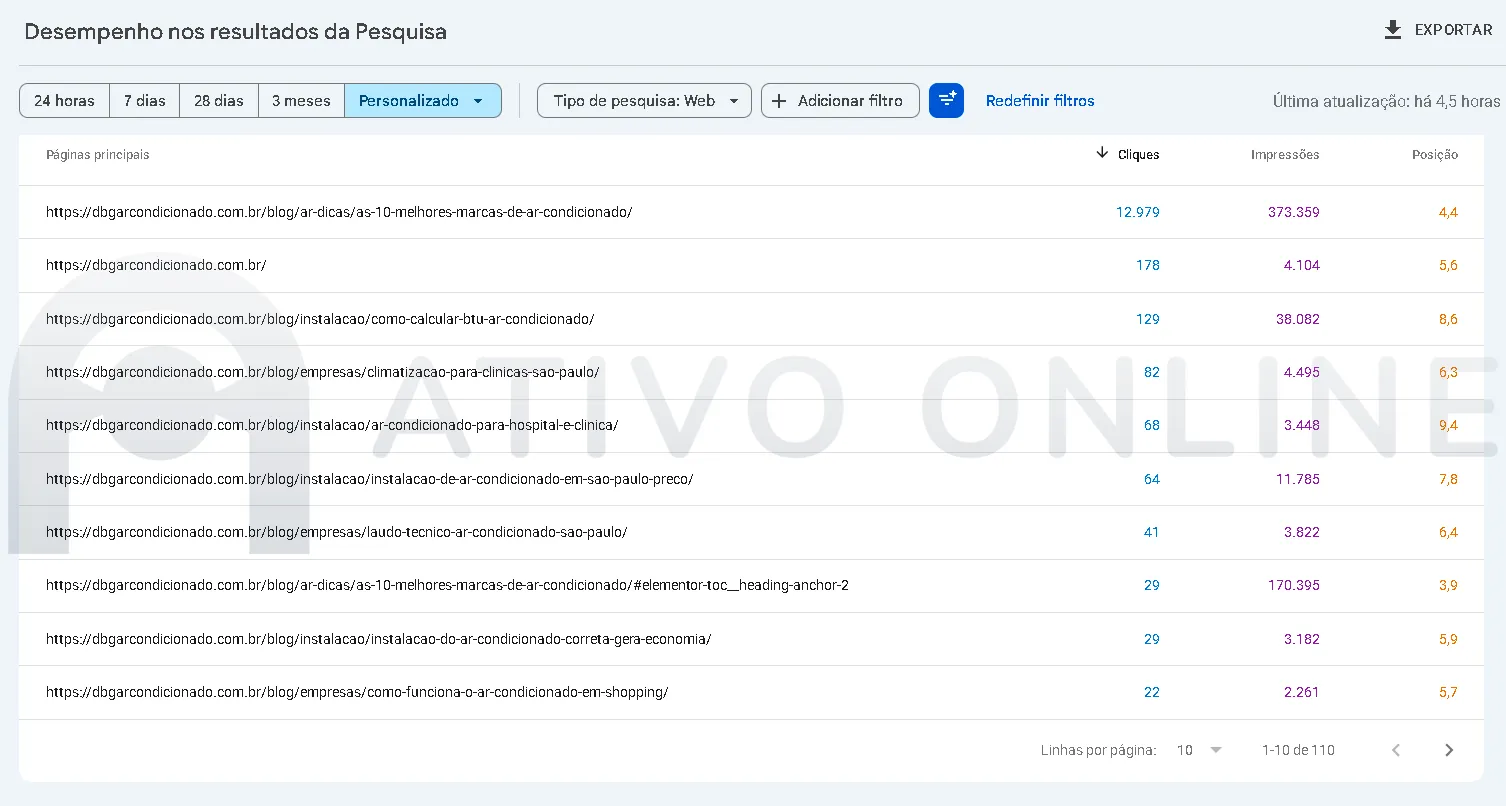Click the 1-10 de 110 pagination text
Image resolution: width=1506 pixels, height=806 pixels.
pos(1298,750)
